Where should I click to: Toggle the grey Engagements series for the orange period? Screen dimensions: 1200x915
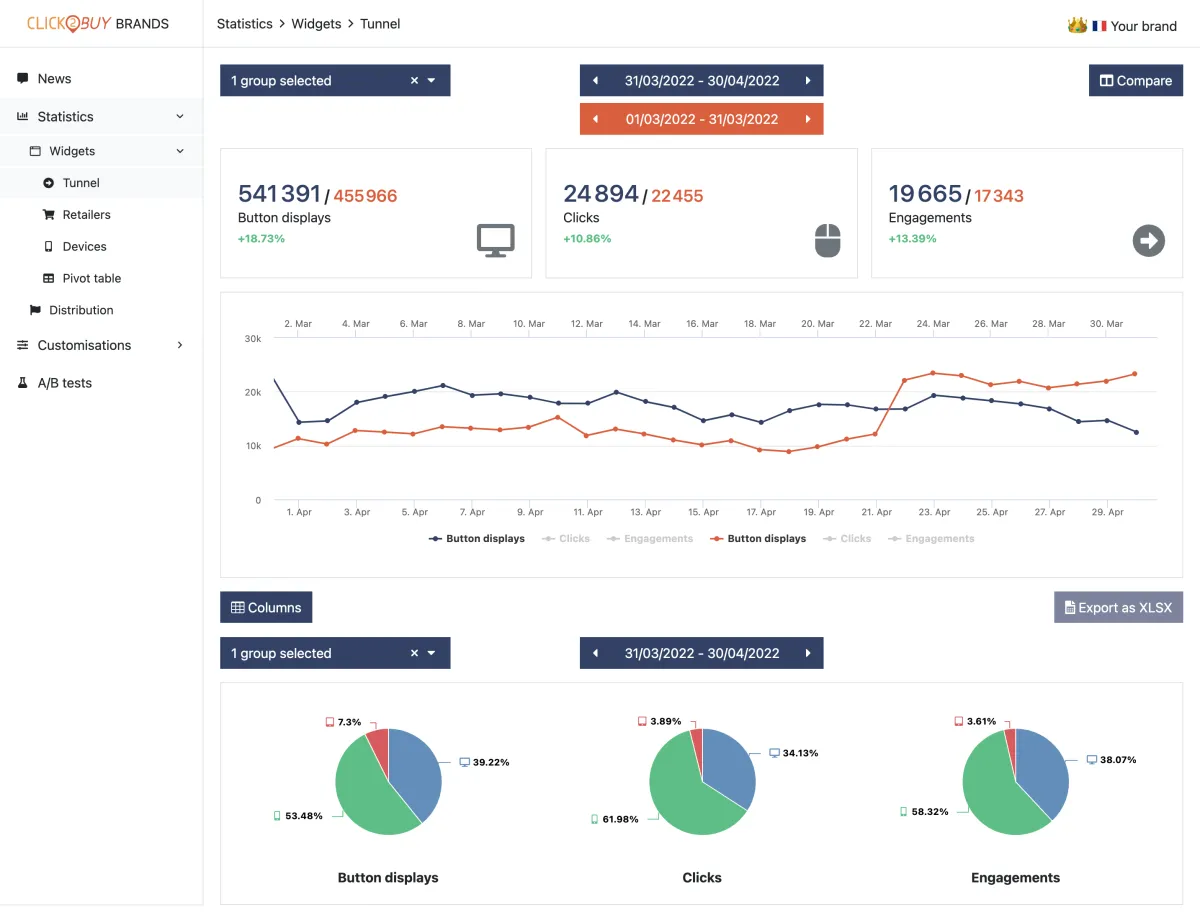[931, 538]
